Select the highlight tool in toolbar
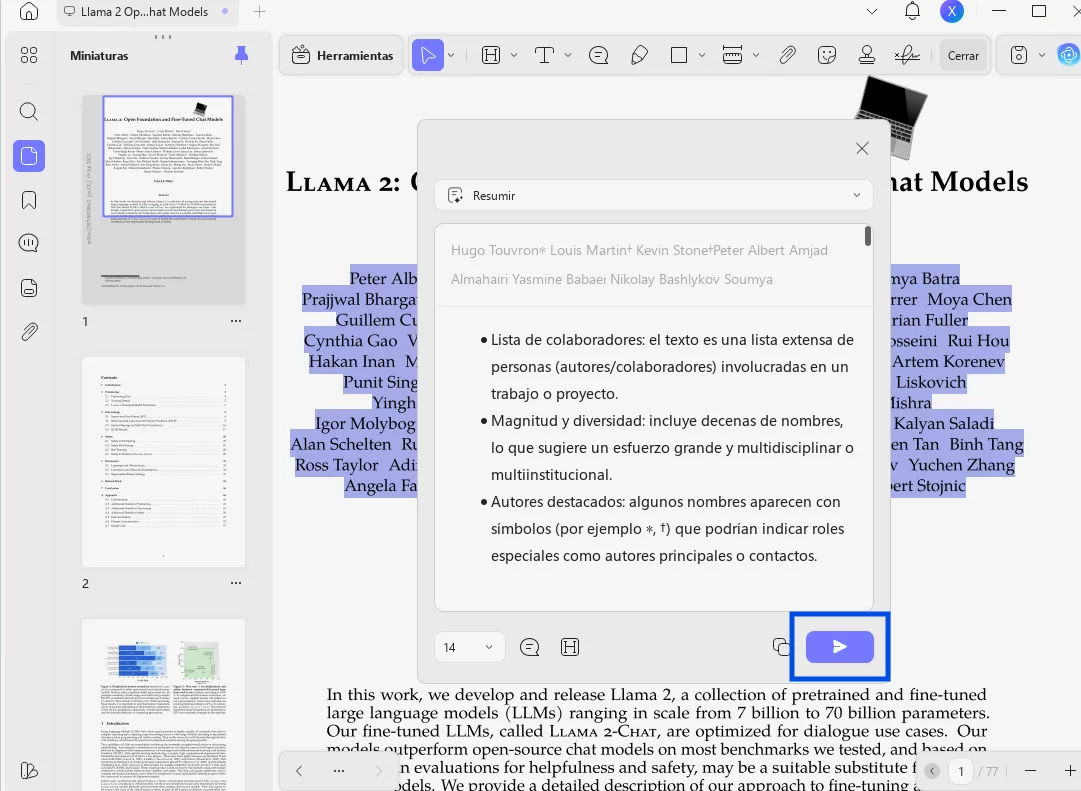The width and height of the screenshot is (1081, 791). [x=491, y=55]
